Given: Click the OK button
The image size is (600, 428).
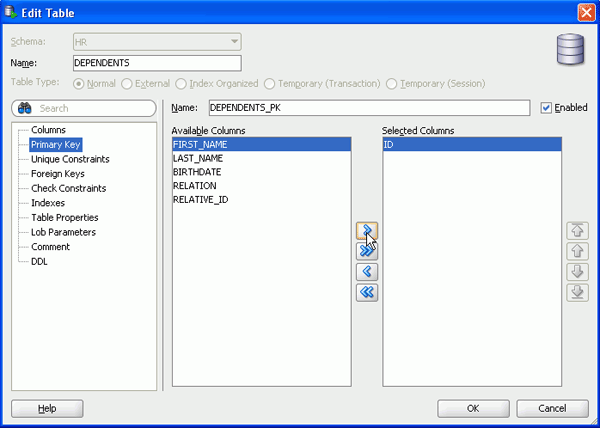Looking at the screenshot, I should tap(473, 408).
